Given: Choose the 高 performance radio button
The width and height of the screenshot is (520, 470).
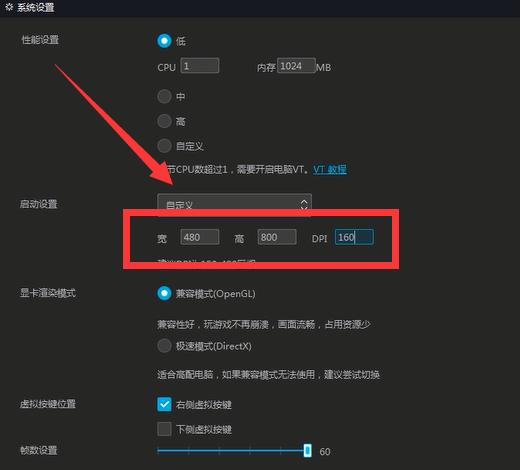Looking at the screenshot, I should 164,121.
